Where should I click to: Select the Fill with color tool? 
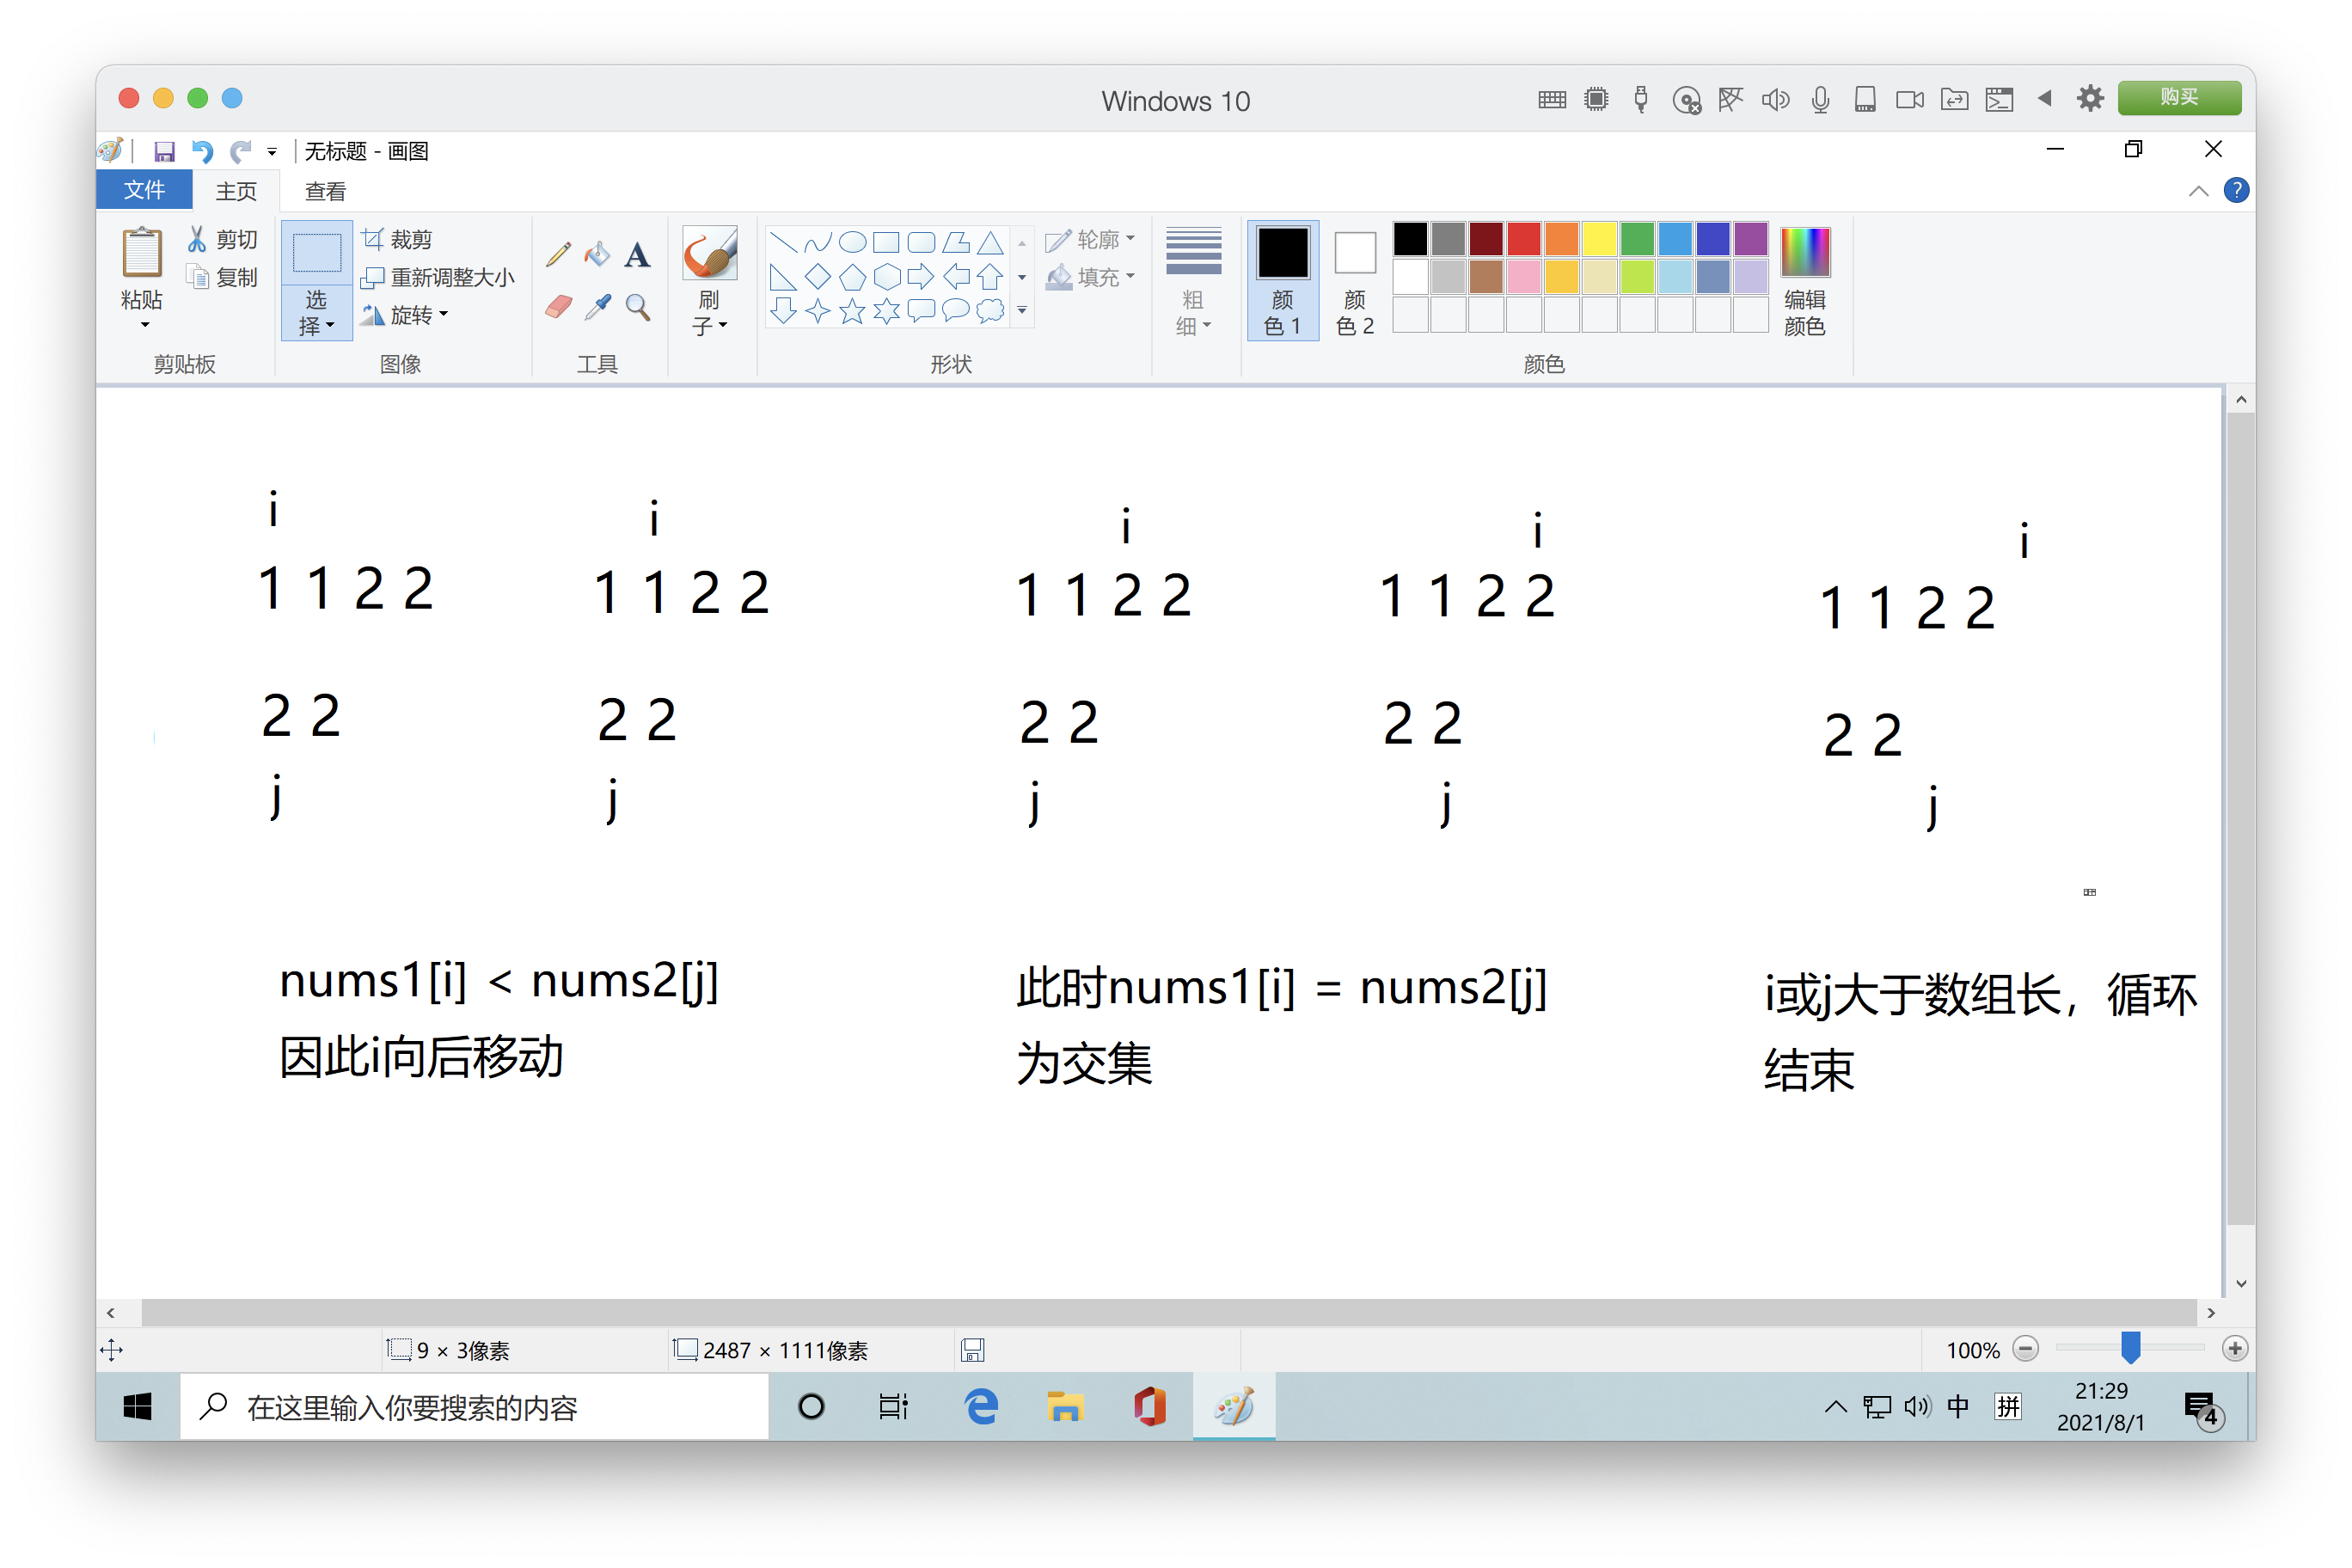click(597, 254)
